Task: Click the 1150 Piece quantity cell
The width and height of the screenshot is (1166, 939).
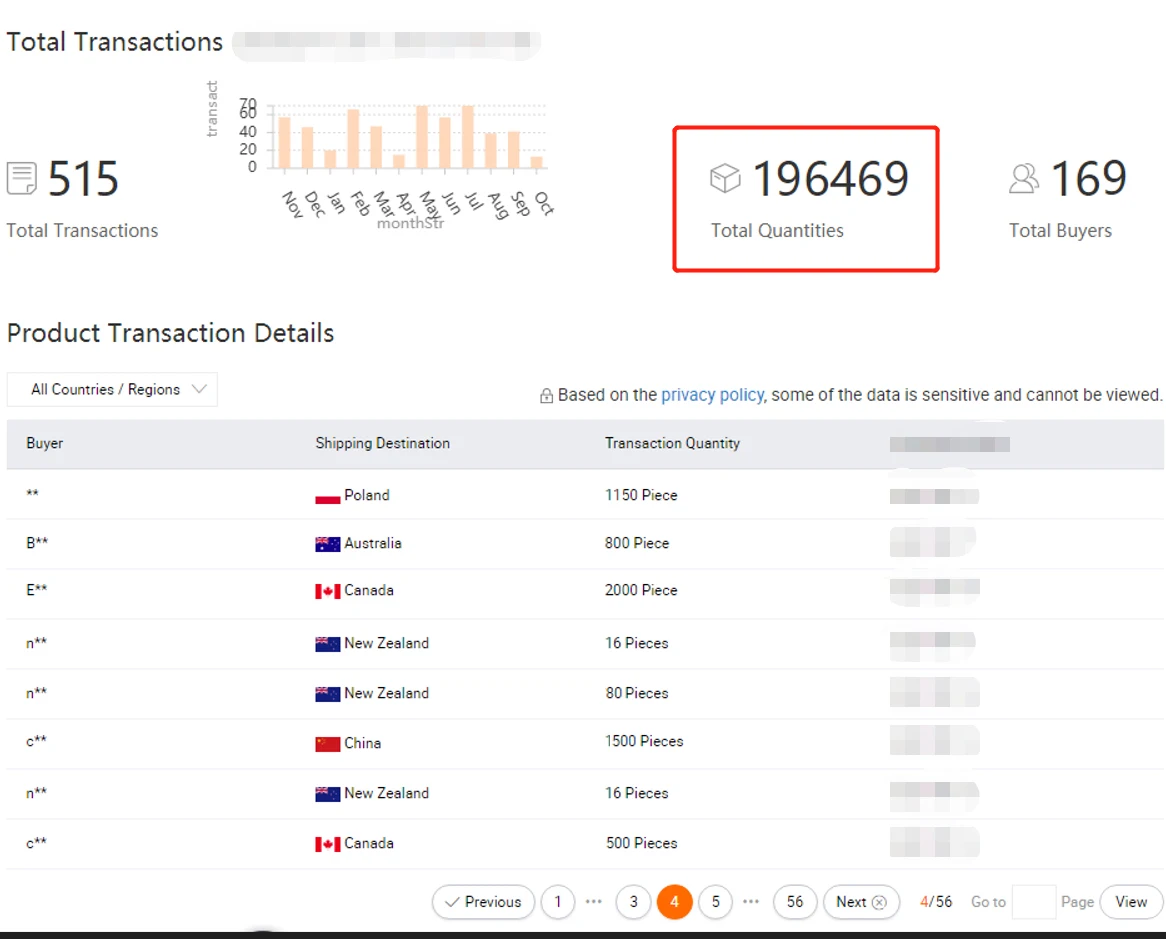Action: 641,495
